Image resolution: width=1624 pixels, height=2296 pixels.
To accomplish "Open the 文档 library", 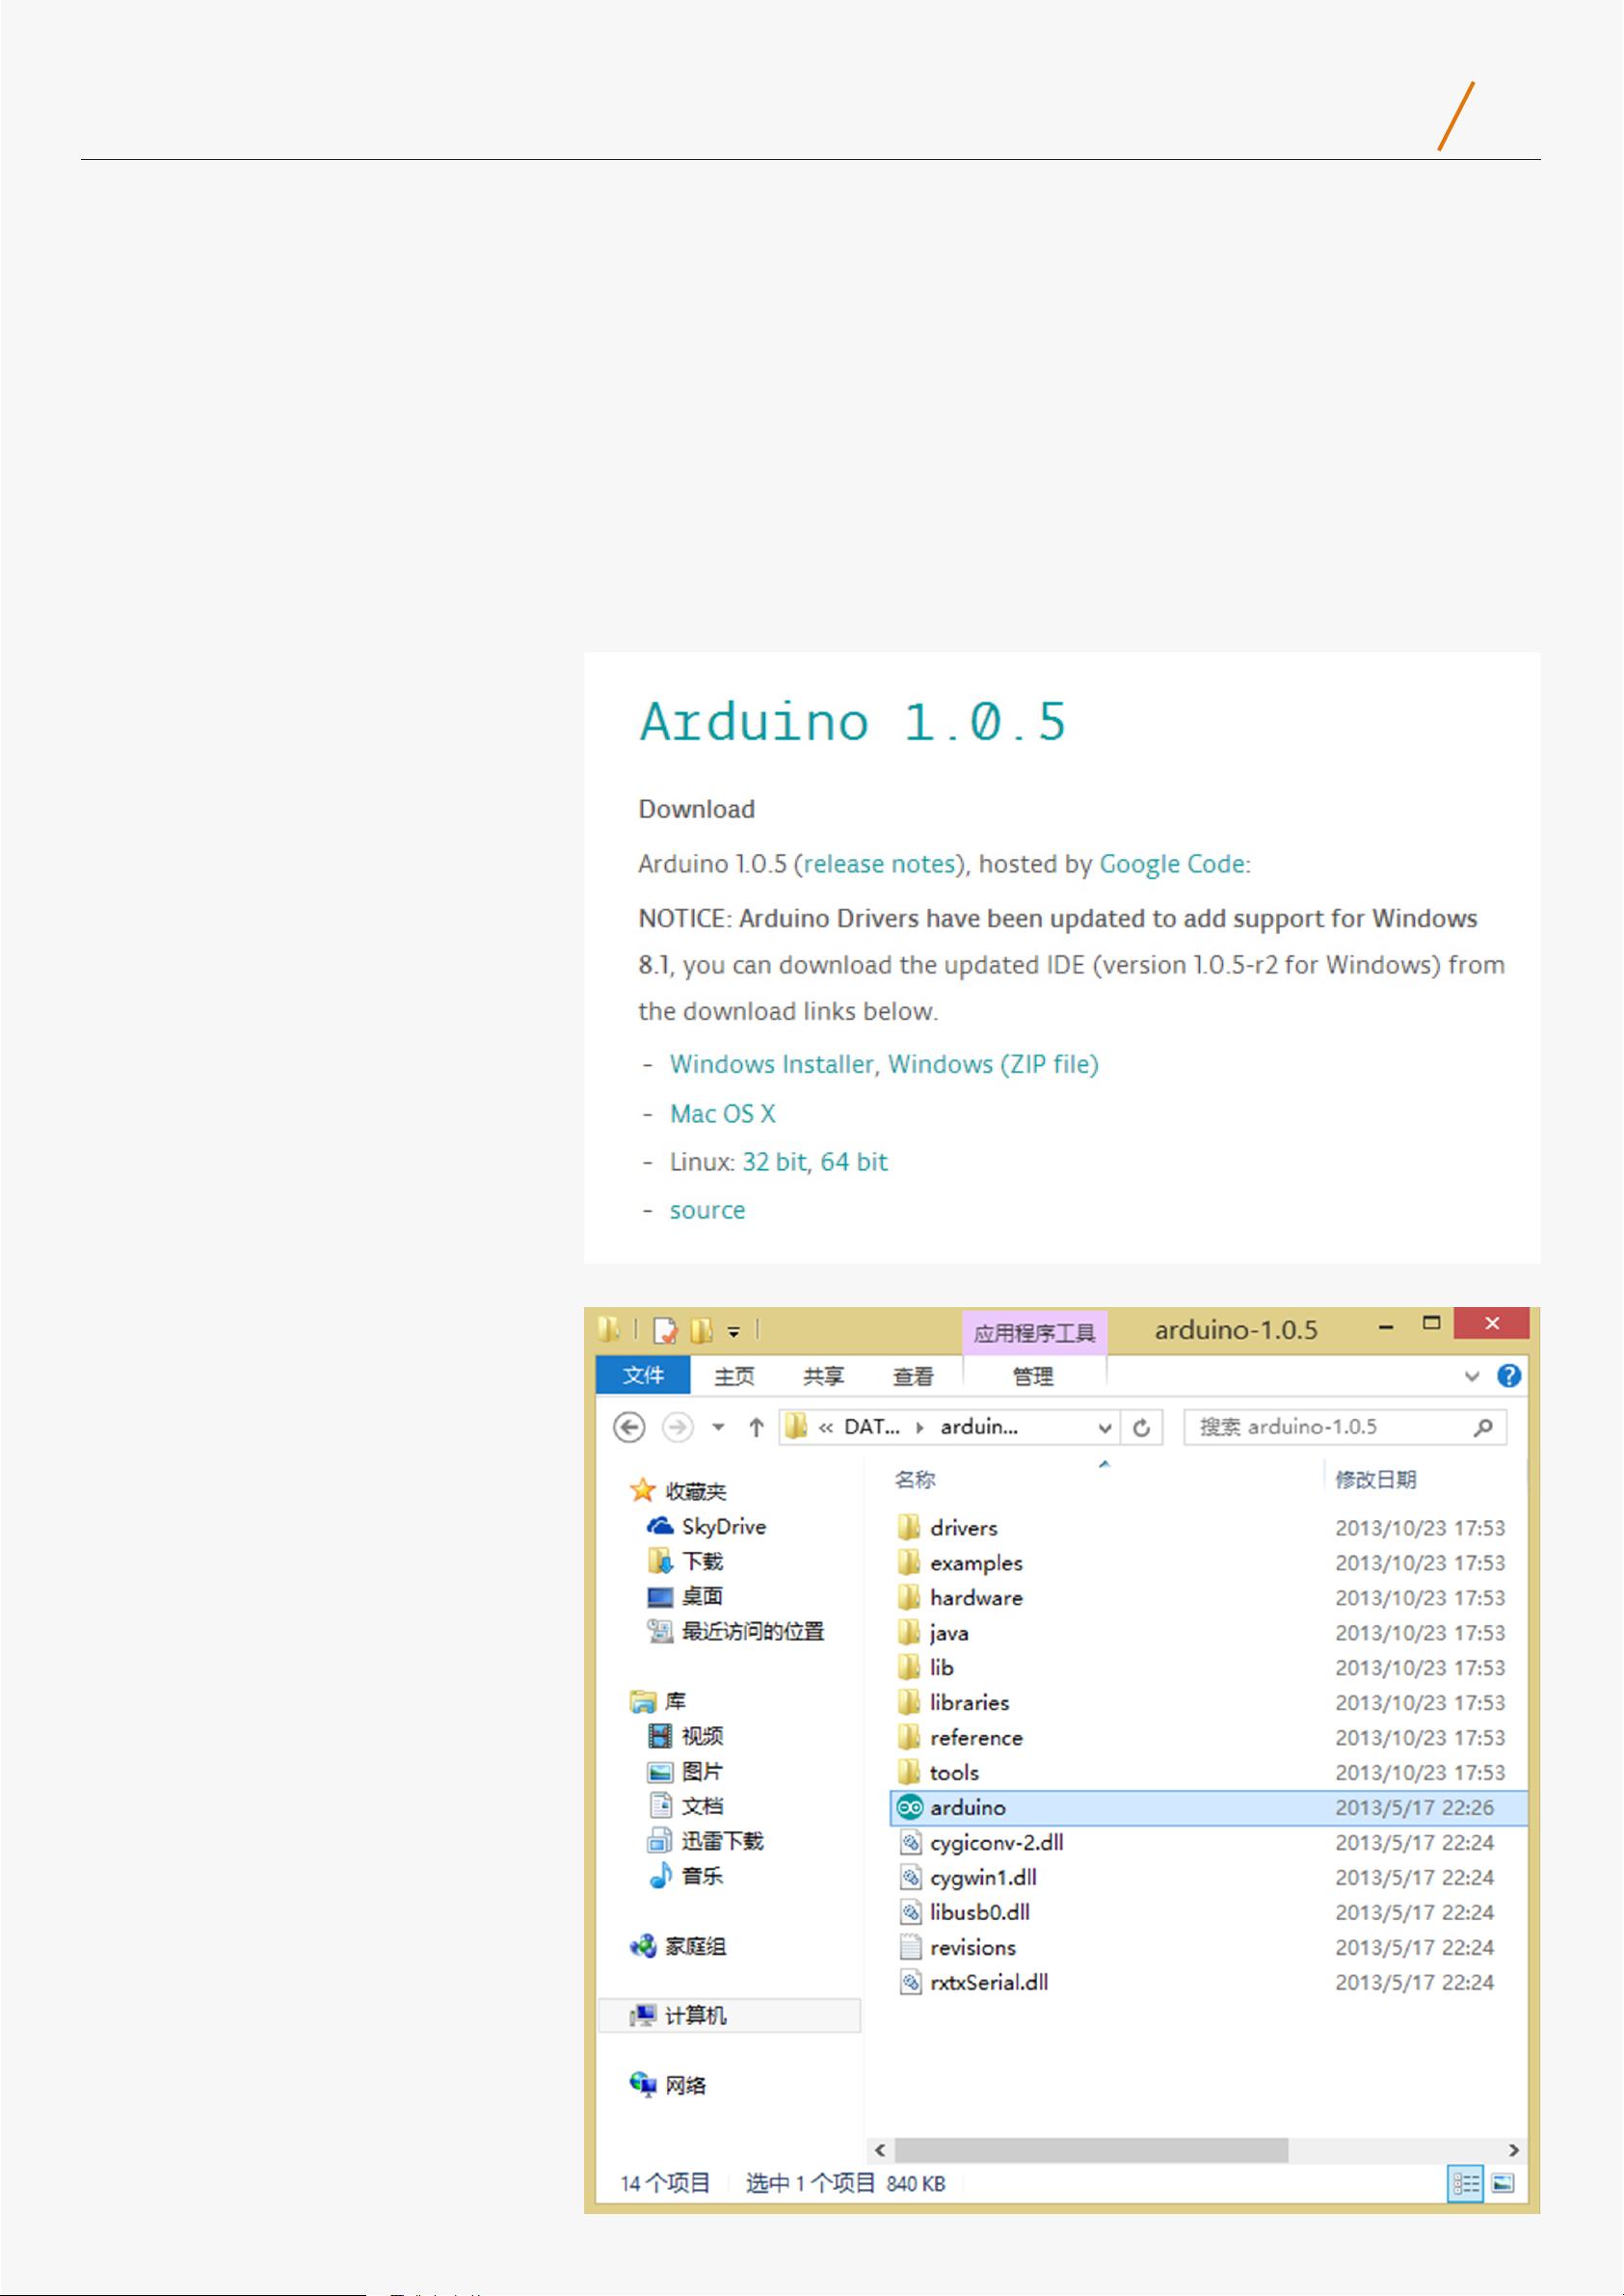I will [701, 1805].
